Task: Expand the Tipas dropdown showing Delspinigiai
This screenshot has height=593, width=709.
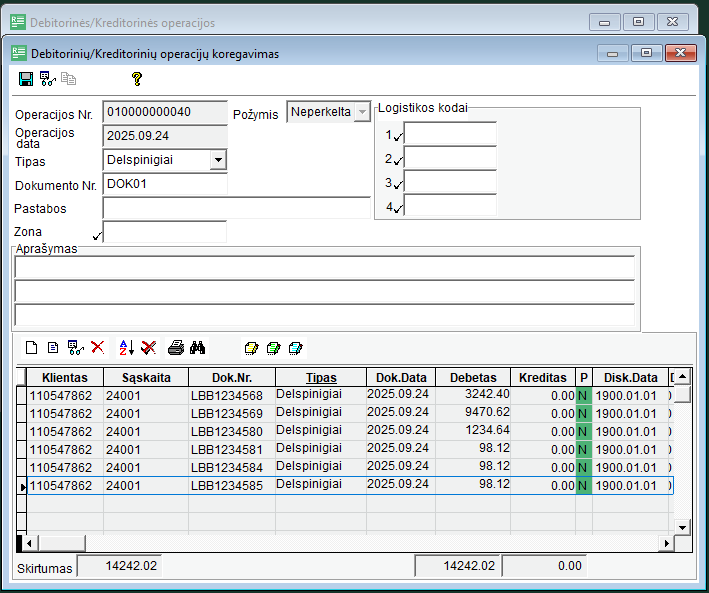Action: click(x=218, y=160)
